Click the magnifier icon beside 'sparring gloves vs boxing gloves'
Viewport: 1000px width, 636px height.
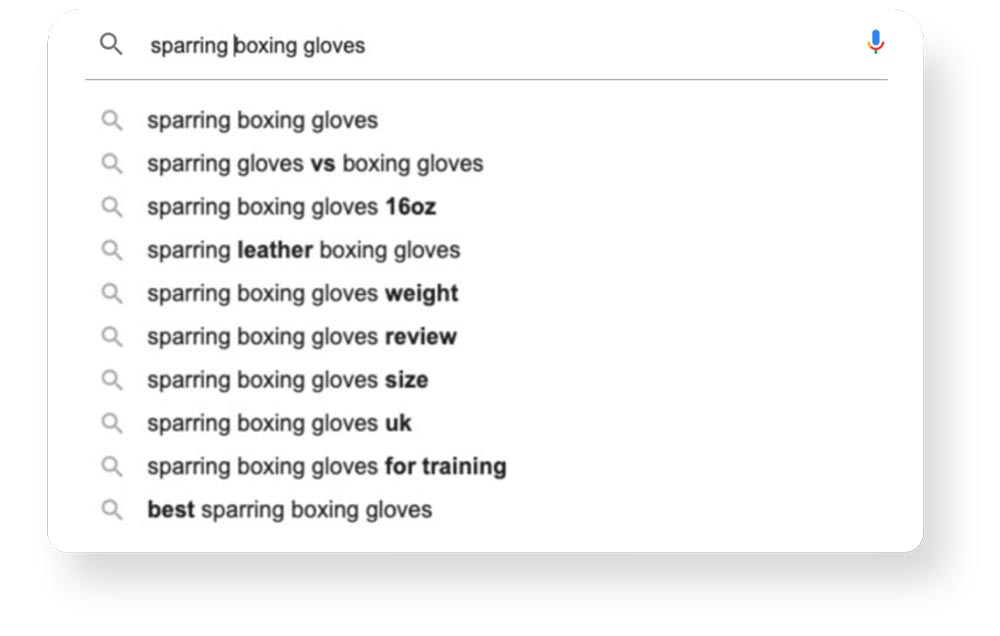(x=112, y=163)
